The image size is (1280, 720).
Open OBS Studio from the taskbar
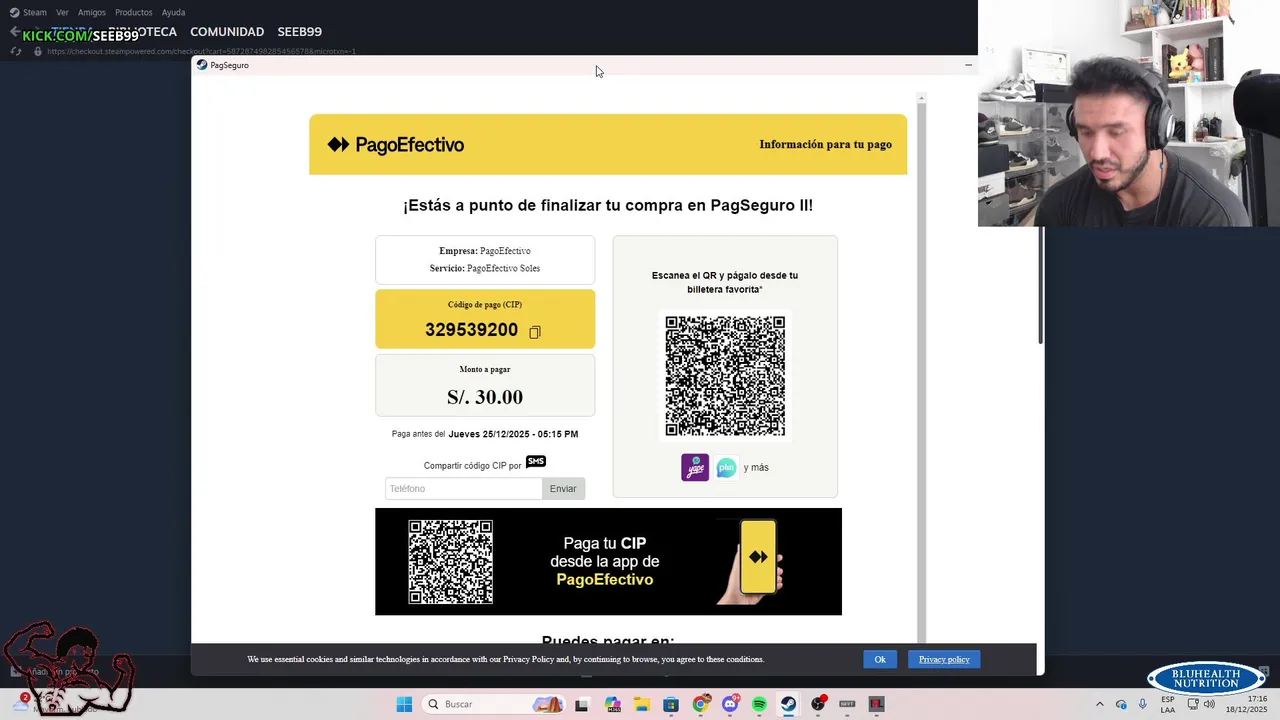(819, 704)
